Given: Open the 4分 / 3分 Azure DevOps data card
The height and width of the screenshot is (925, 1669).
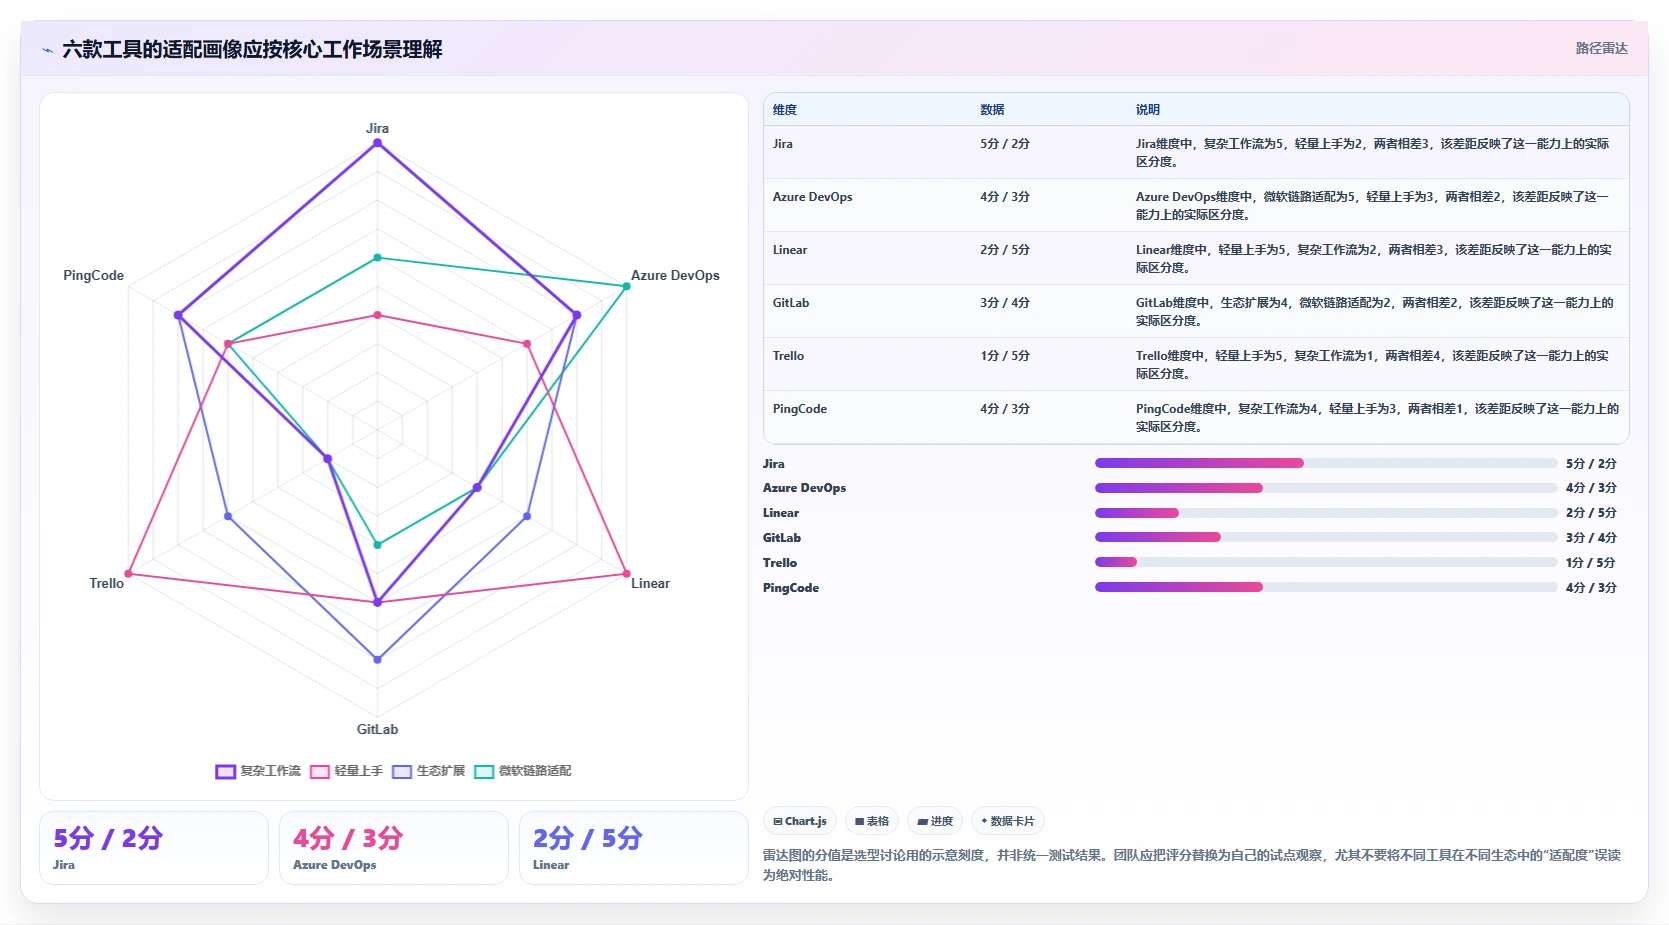Looking at the screenshot, I should click(x=394, y=848).
